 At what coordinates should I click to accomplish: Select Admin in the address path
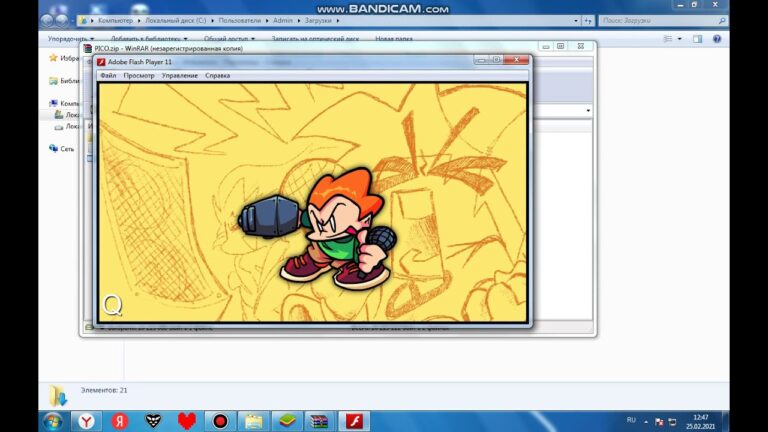(283, 21)
